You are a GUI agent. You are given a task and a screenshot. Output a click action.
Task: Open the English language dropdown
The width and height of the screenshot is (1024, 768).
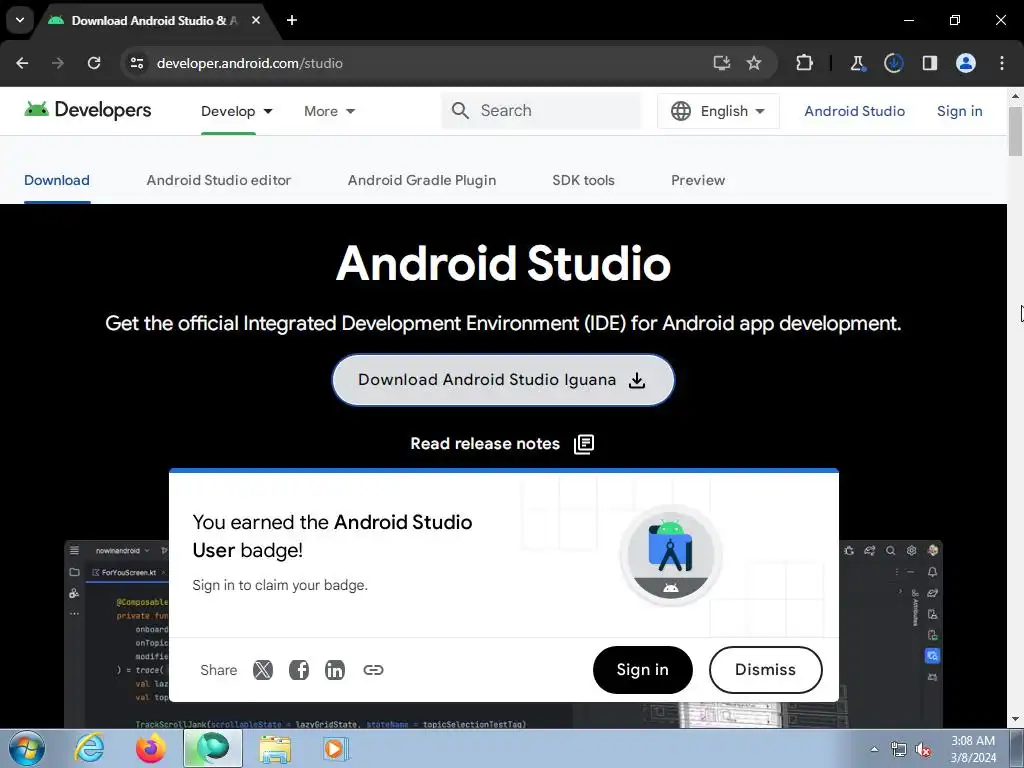(718, 111)
